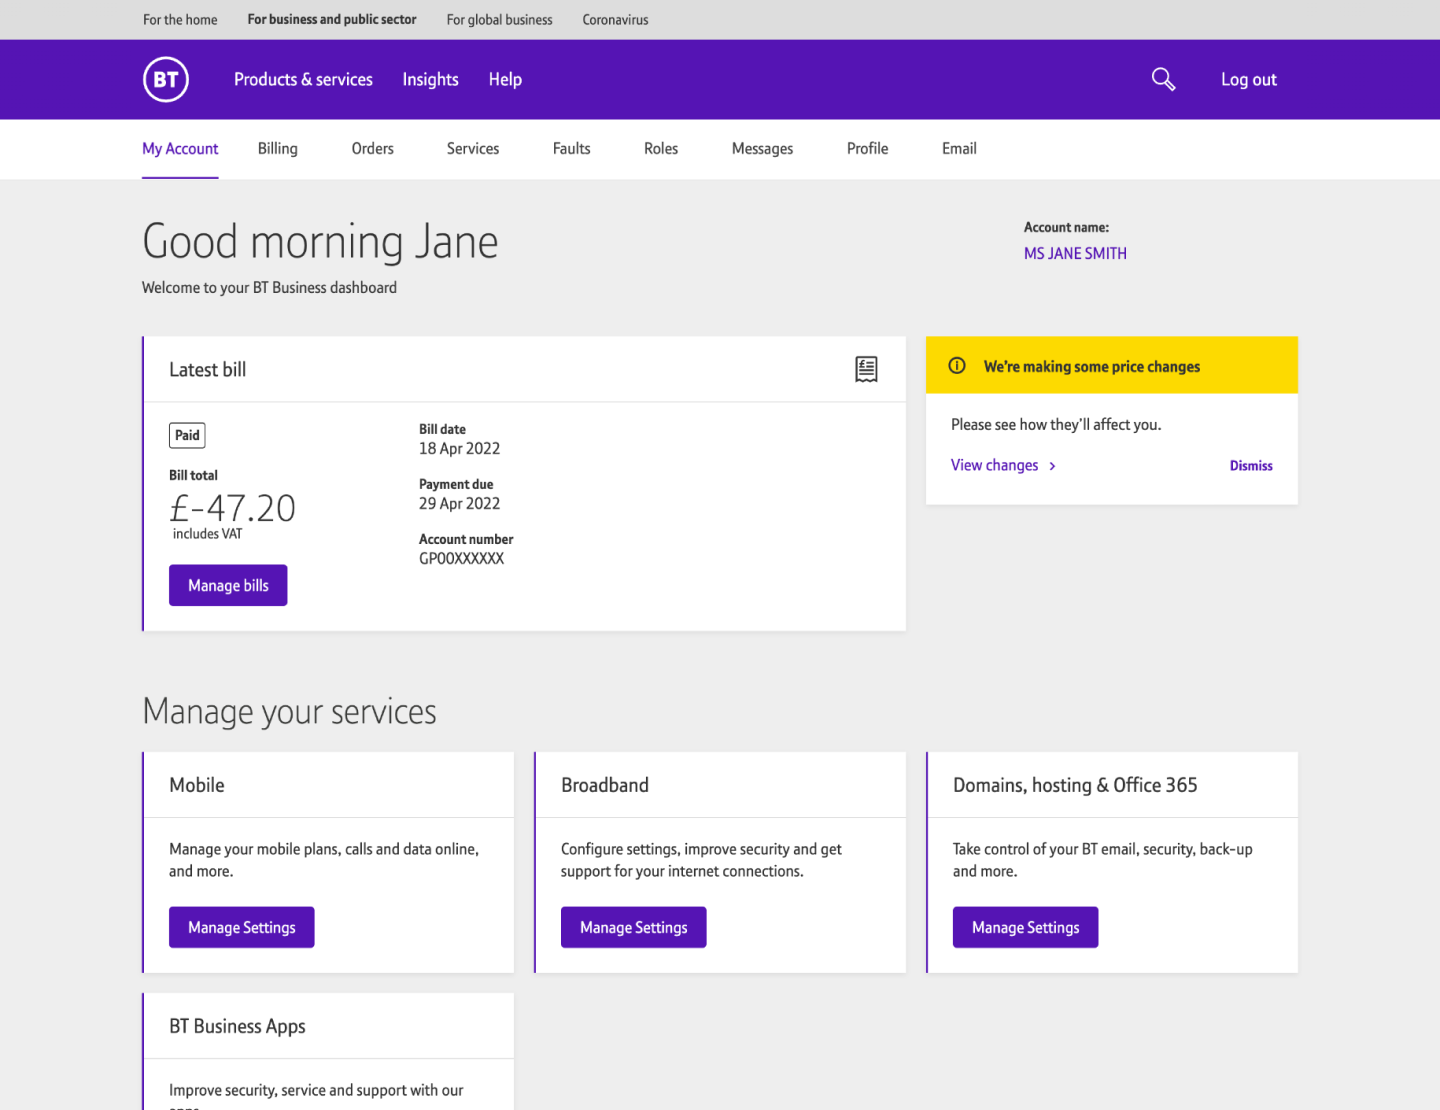
Task: Open the Messages tab
Action: (x=762, y=149)
